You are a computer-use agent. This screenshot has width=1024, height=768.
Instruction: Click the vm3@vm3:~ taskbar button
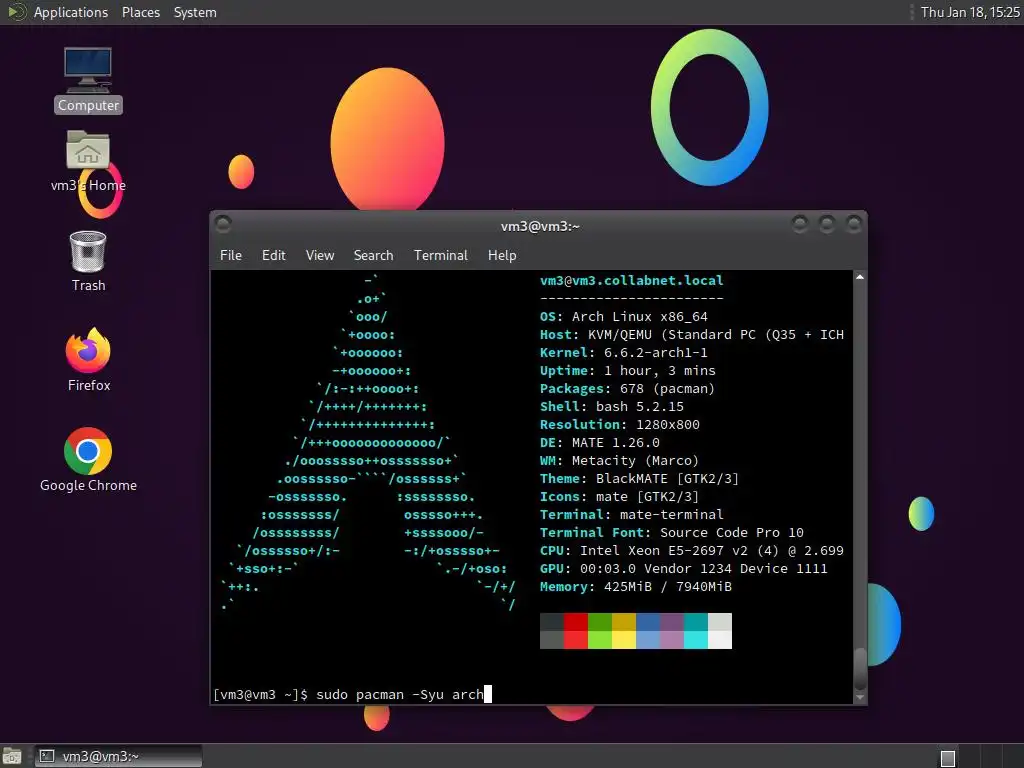pyautogui.click(x=118, y=756)
